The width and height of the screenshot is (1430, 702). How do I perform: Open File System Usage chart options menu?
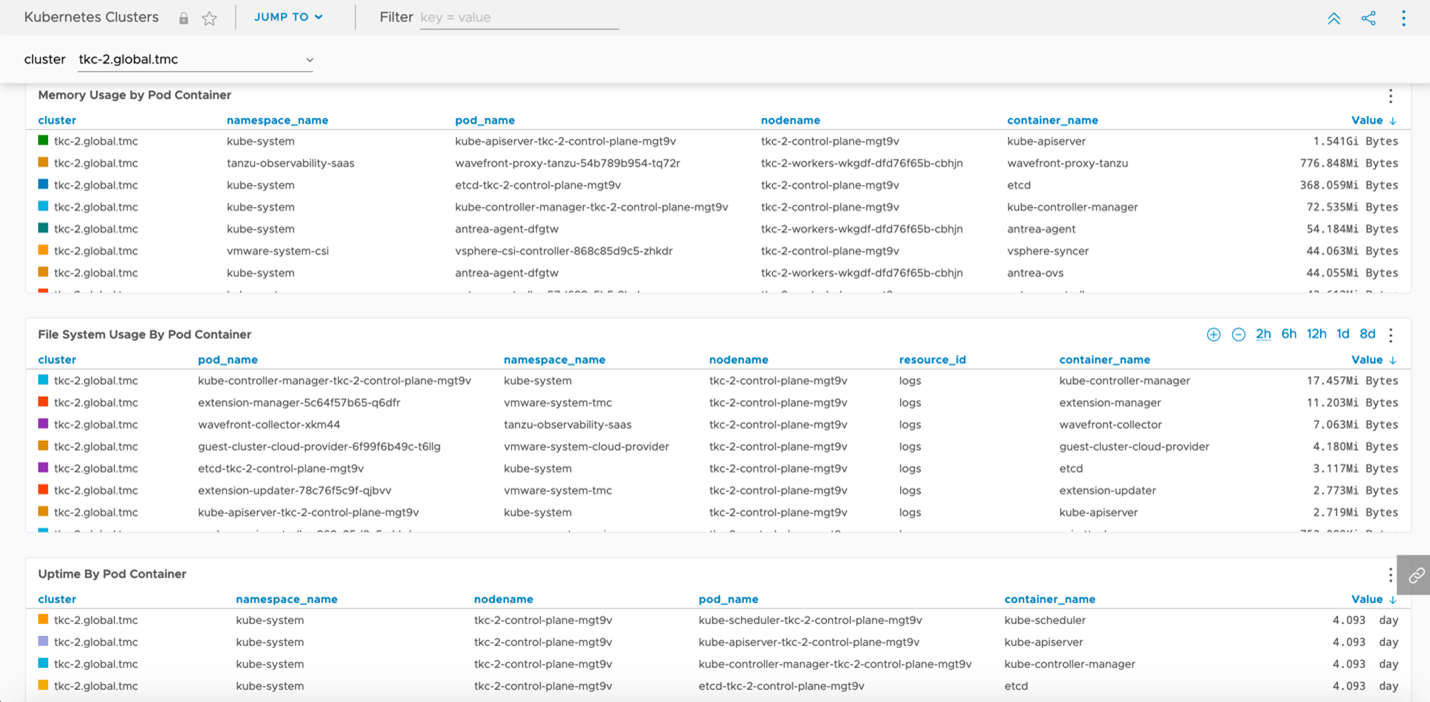click(x=1390, y=335)
